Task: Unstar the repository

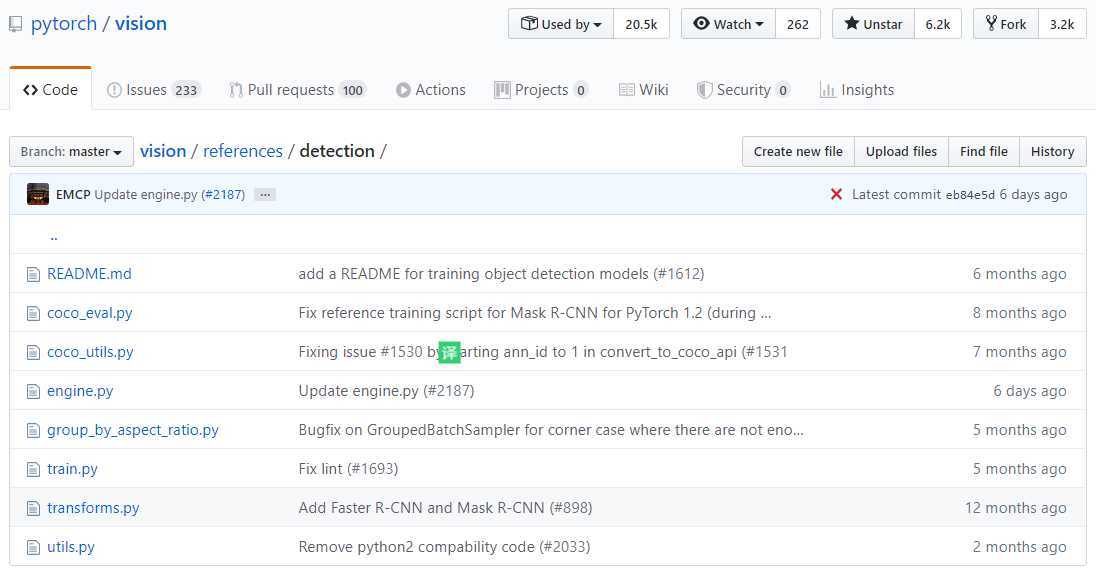Action: click(873, 24)
